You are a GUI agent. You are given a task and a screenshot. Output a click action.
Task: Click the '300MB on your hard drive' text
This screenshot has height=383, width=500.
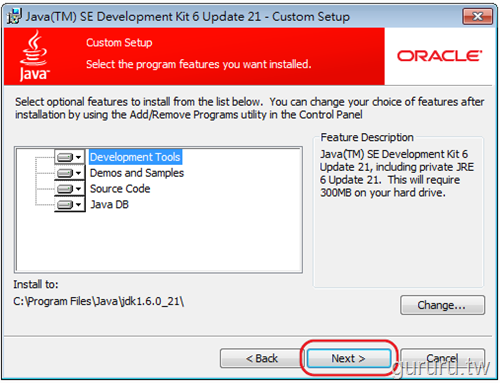click(383, 193)
